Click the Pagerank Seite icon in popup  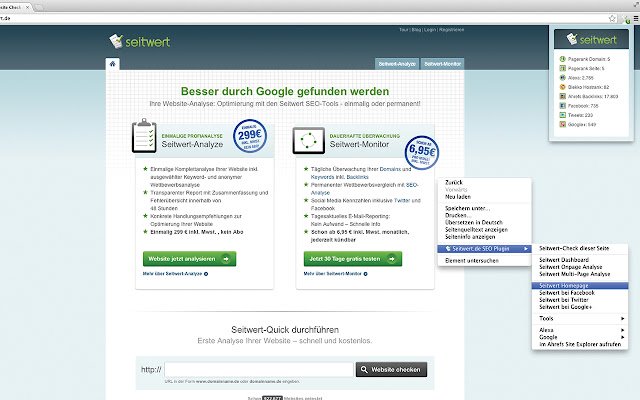click(x=562, y=69)
